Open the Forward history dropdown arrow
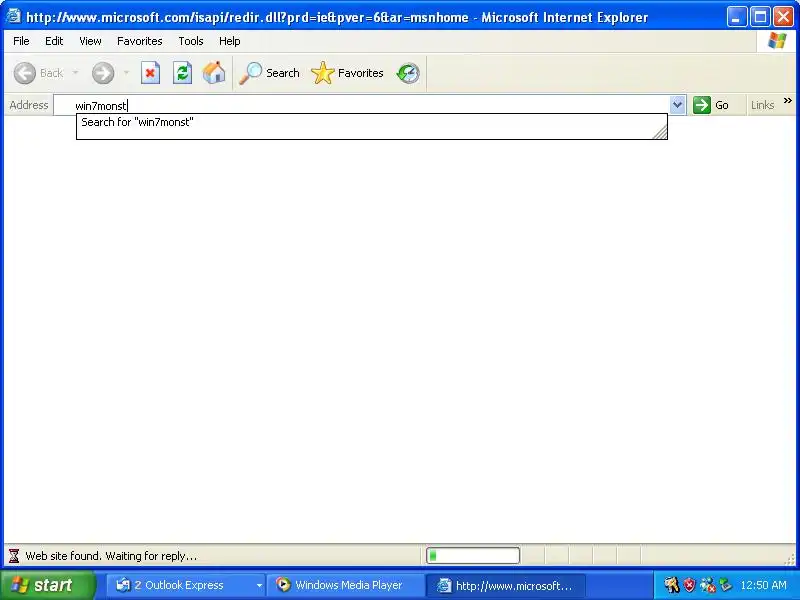Image resolution: width=800 pixels, height=600 pixels. 126,73
